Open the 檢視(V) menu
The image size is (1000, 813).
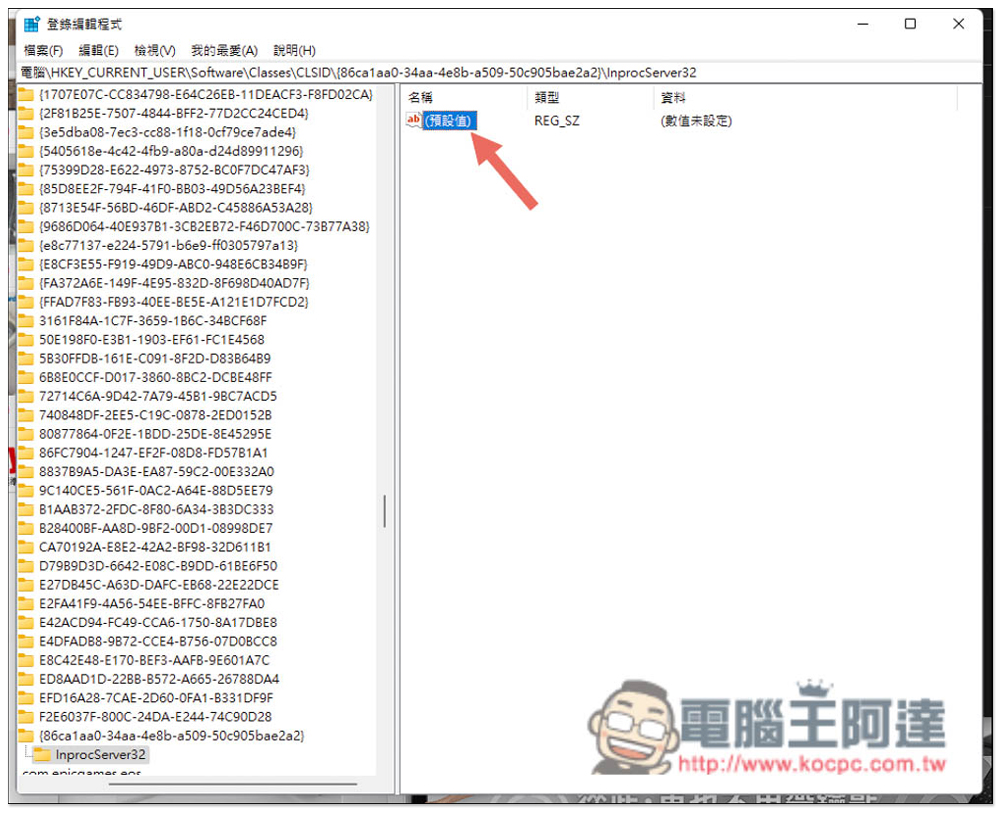[x=155, y=50]
